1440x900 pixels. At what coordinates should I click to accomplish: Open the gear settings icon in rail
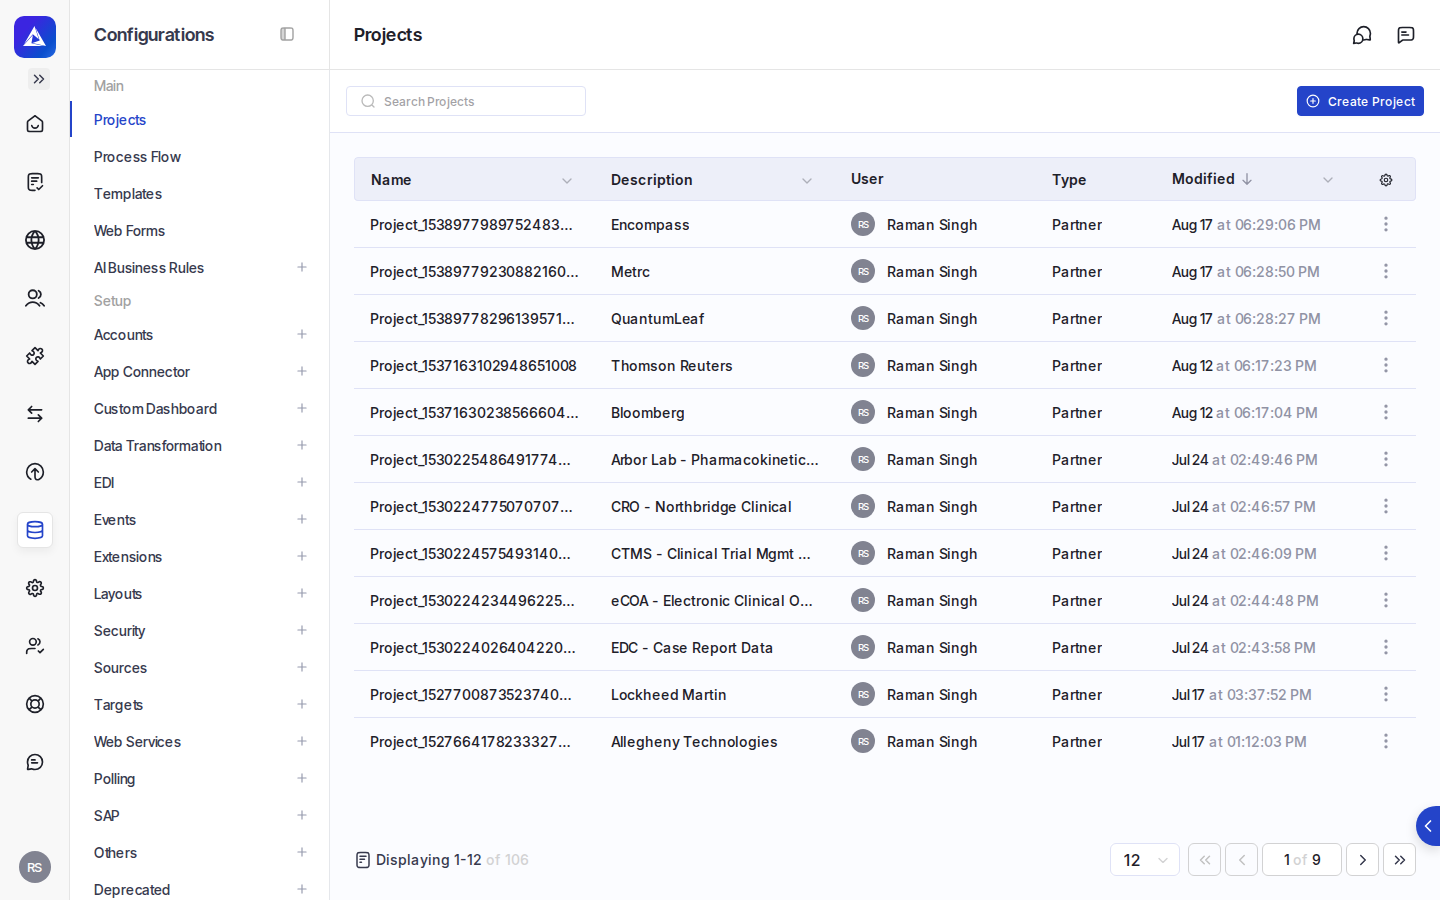coord(35,588)
